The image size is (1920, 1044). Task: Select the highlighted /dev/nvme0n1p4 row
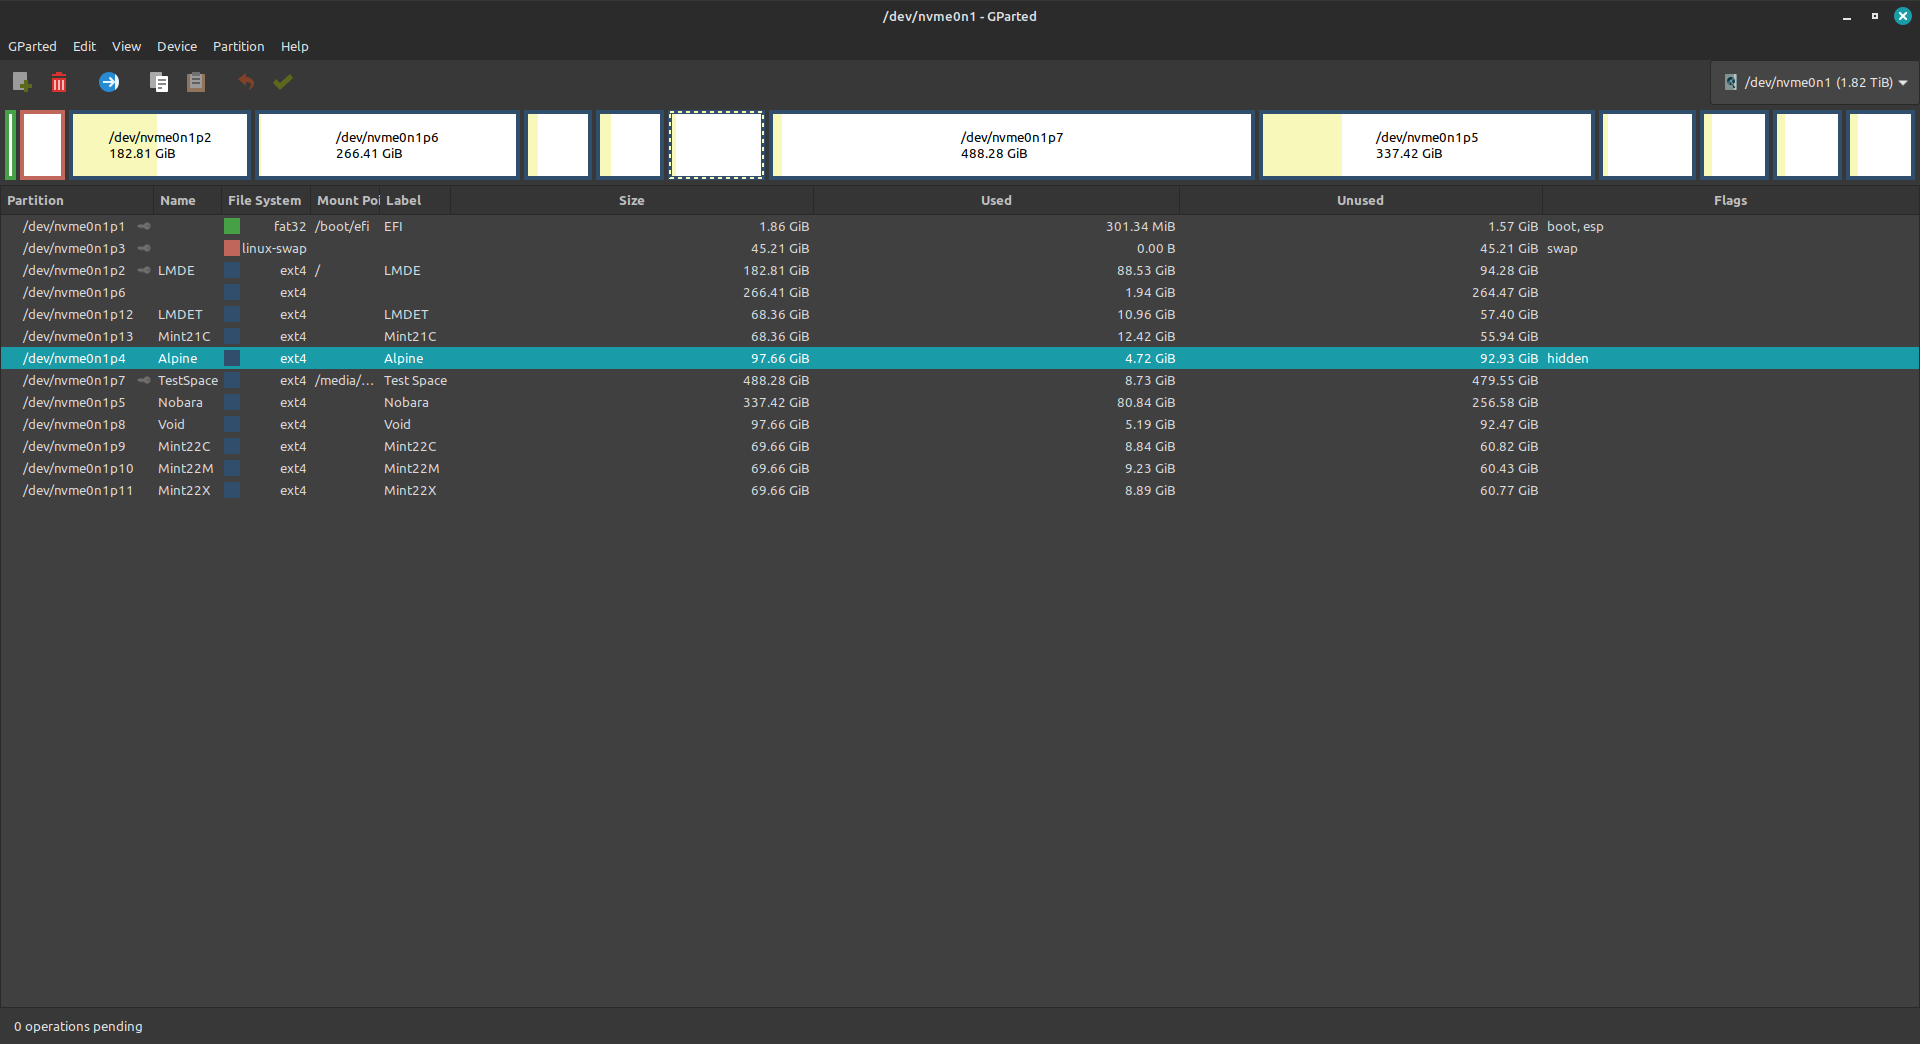pos(960,358)
